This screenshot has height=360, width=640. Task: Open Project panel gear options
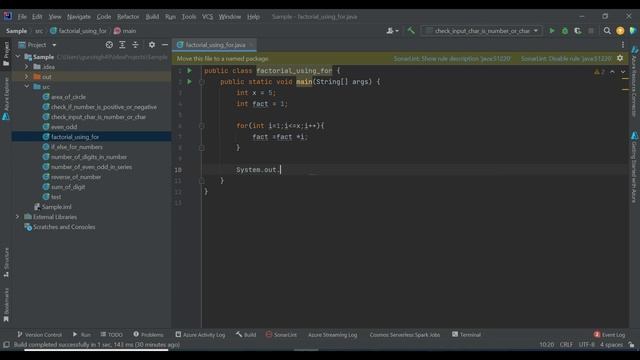pyautogui.click(x=151, y=45)
